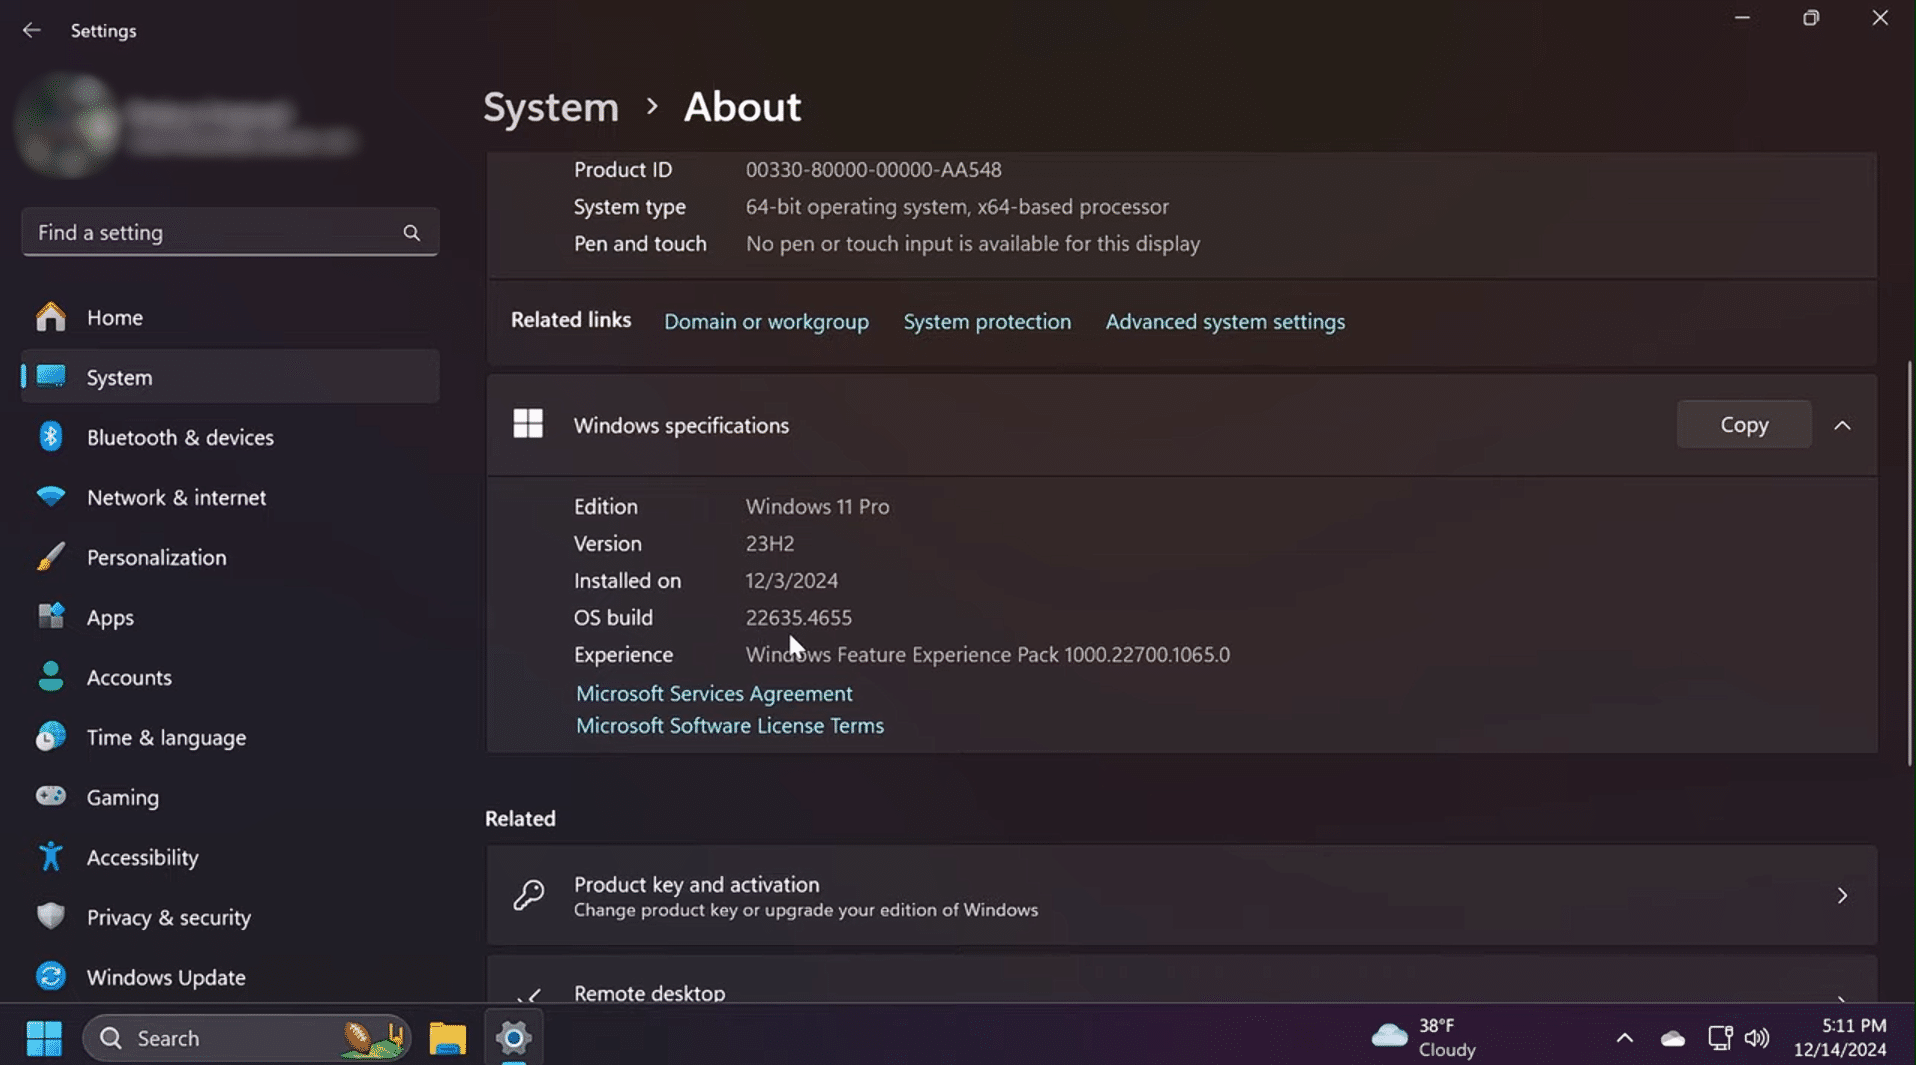
Task: Click the Apps icon in sidebar
Action: (50, 617)
